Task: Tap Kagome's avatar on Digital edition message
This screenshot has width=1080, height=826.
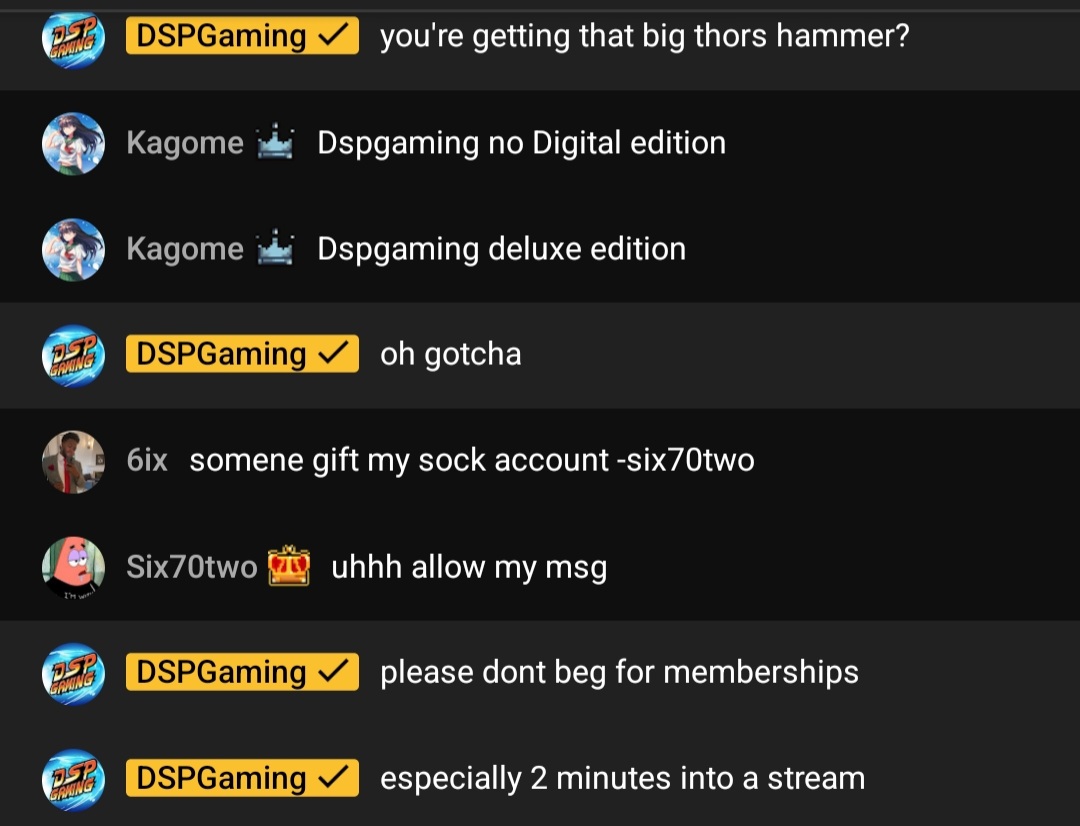Action: (73, 143)
